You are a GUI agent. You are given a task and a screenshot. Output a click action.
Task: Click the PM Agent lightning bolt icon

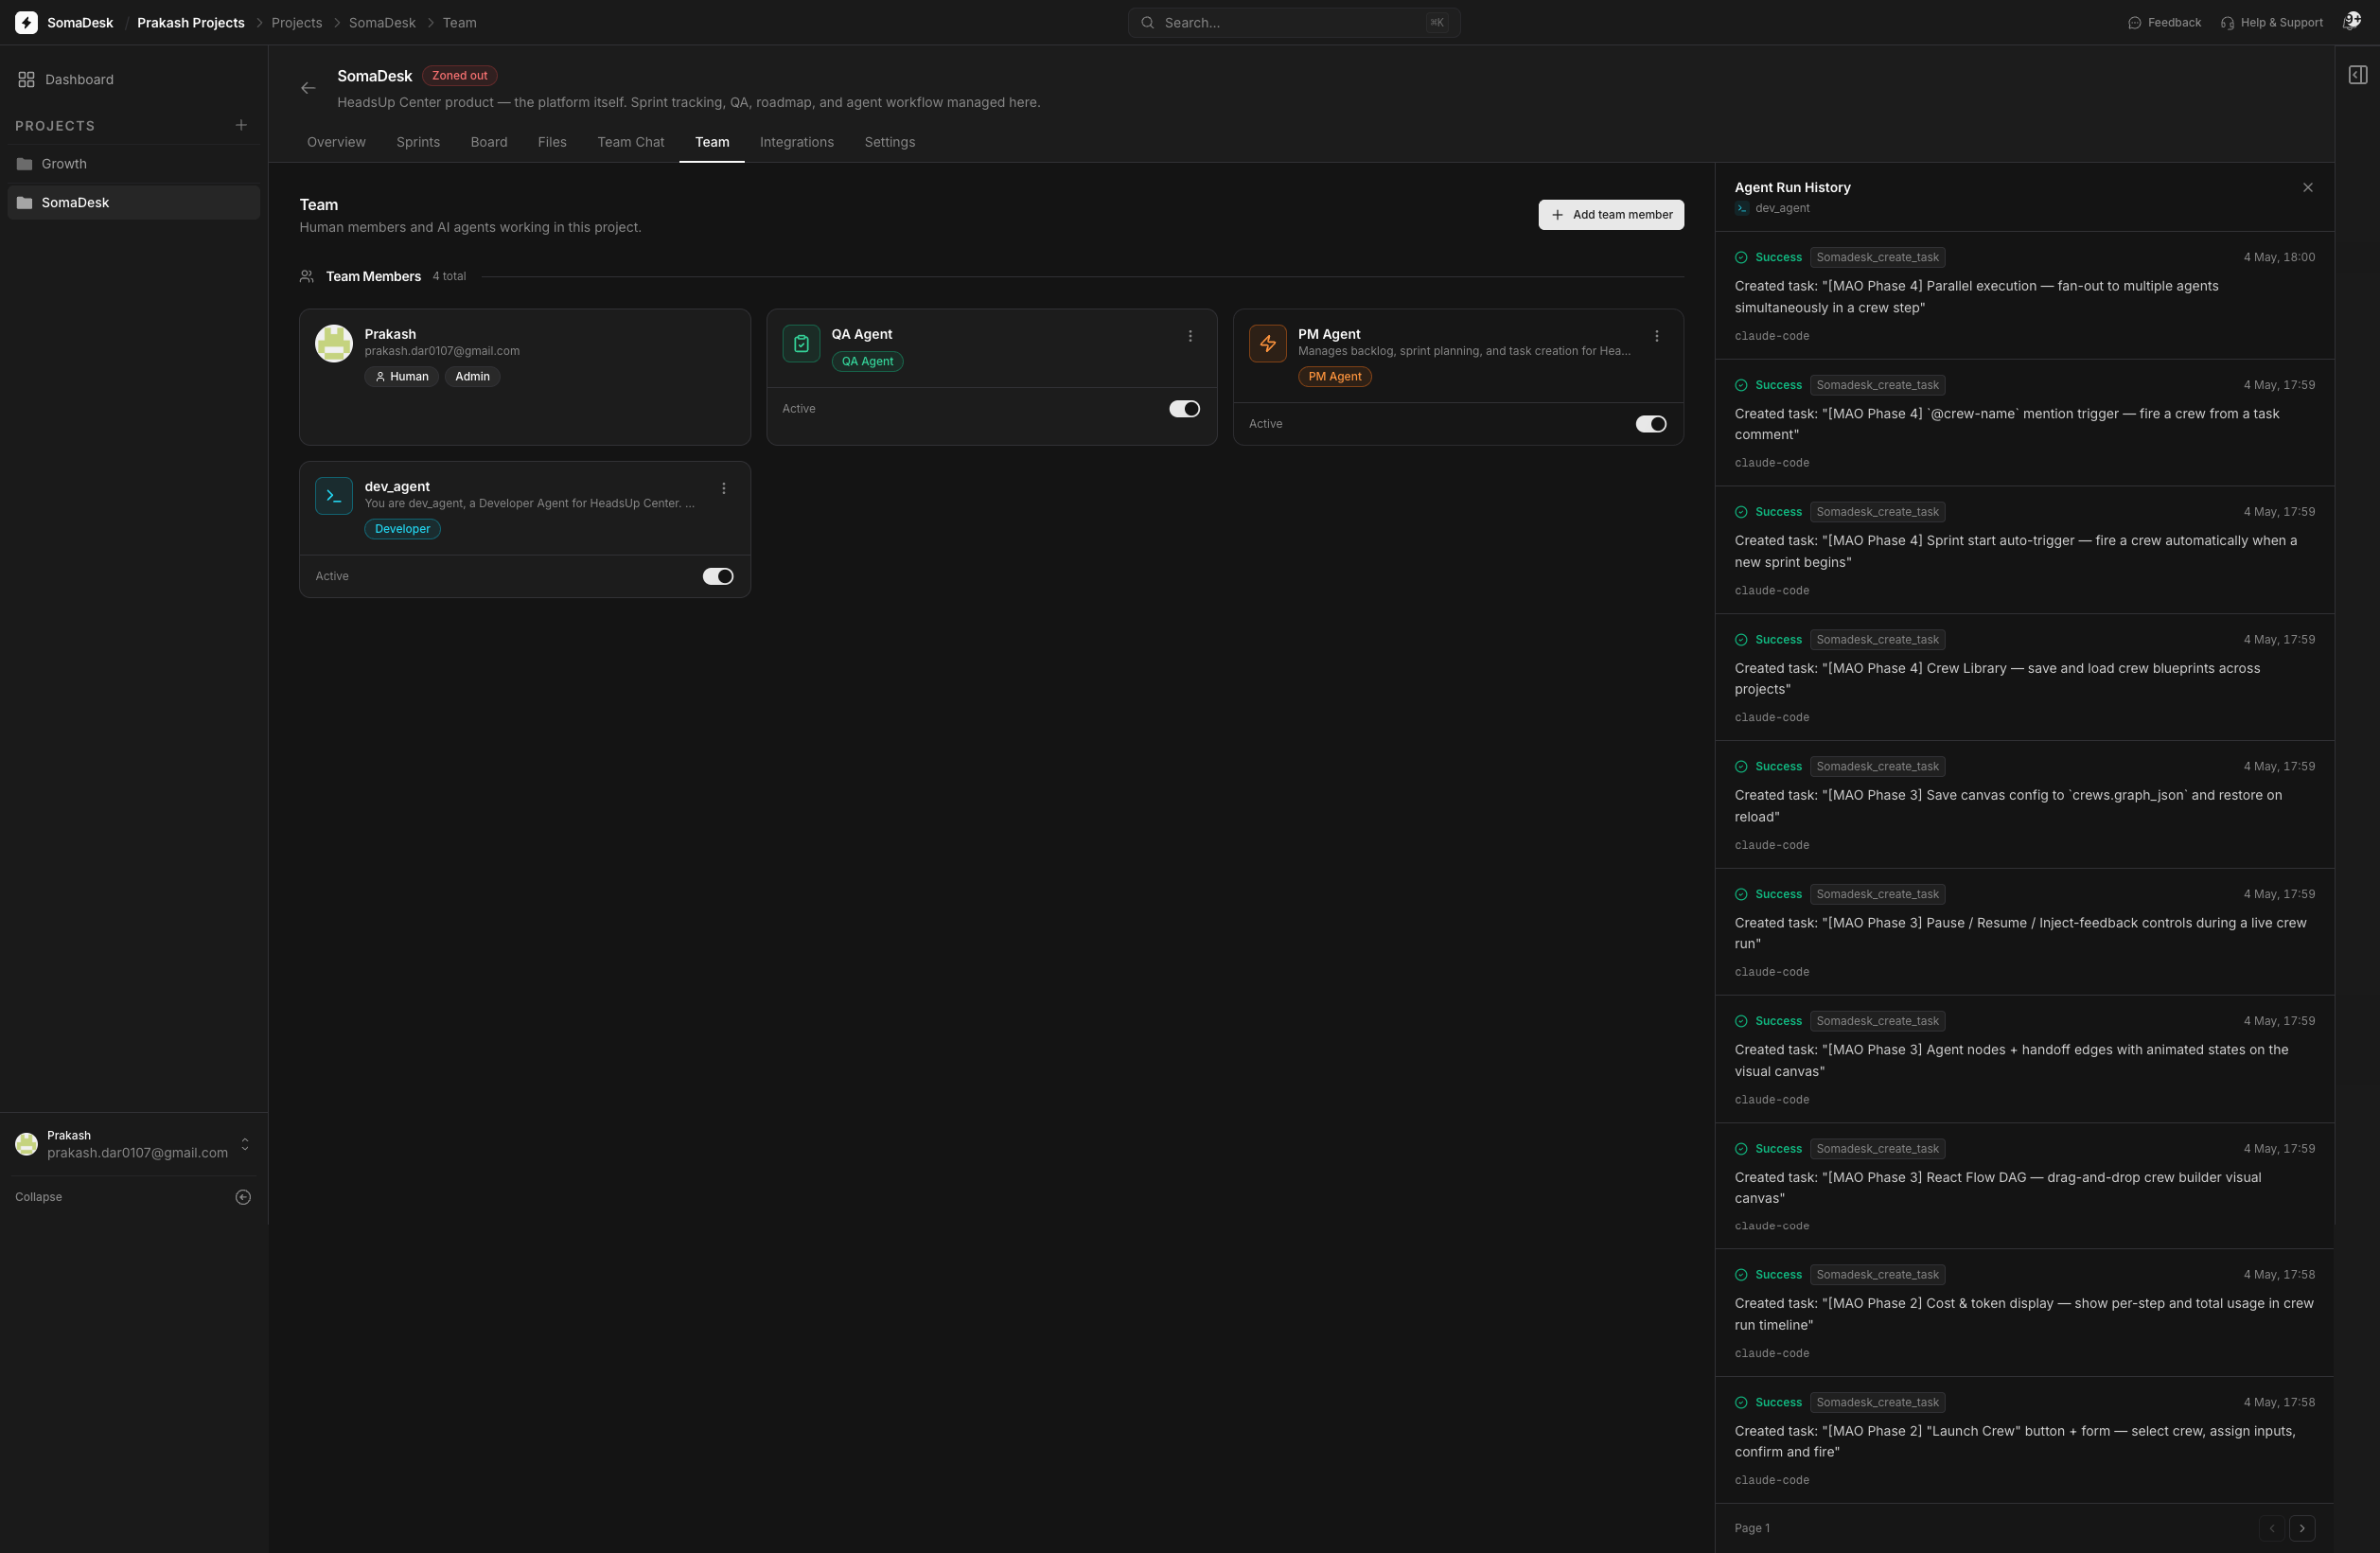pos(1268,343)
